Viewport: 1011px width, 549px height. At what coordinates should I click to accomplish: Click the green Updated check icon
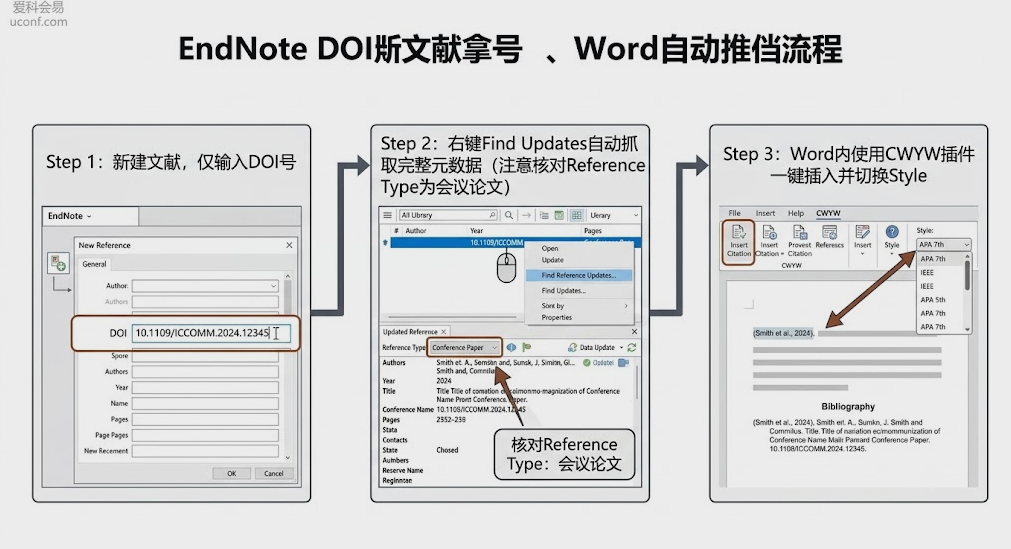587,363
